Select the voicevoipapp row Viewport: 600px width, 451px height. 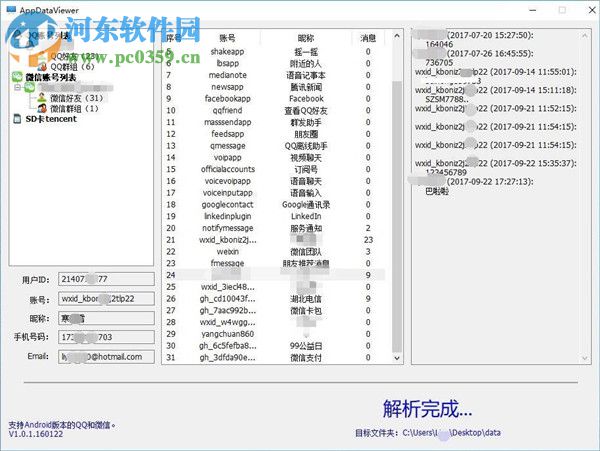274,181
